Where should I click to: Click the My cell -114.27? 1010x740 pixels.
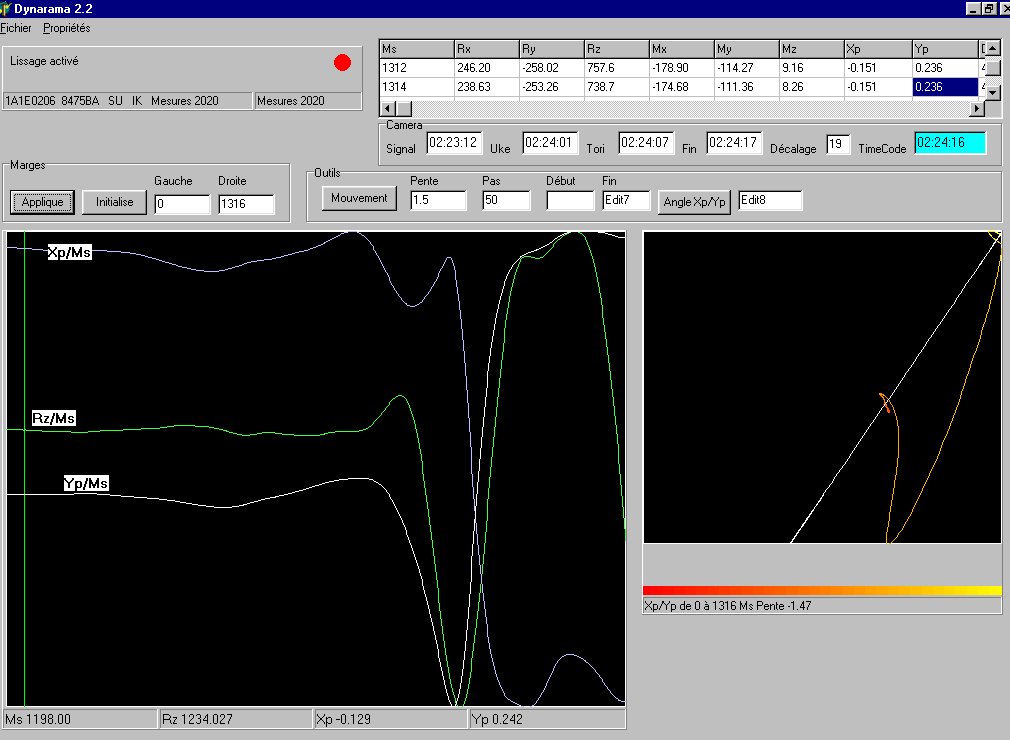click(x=747, y=68)
